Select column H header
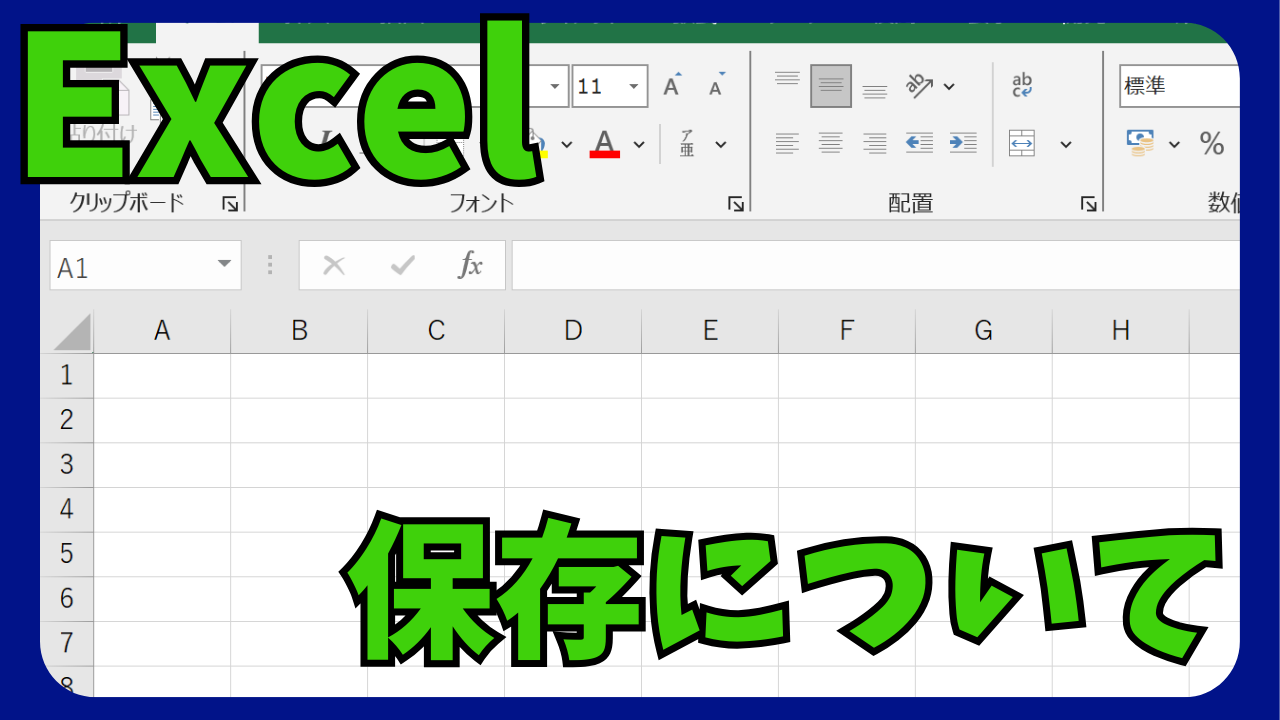The image size is (1280, 720). point(1121,331)
